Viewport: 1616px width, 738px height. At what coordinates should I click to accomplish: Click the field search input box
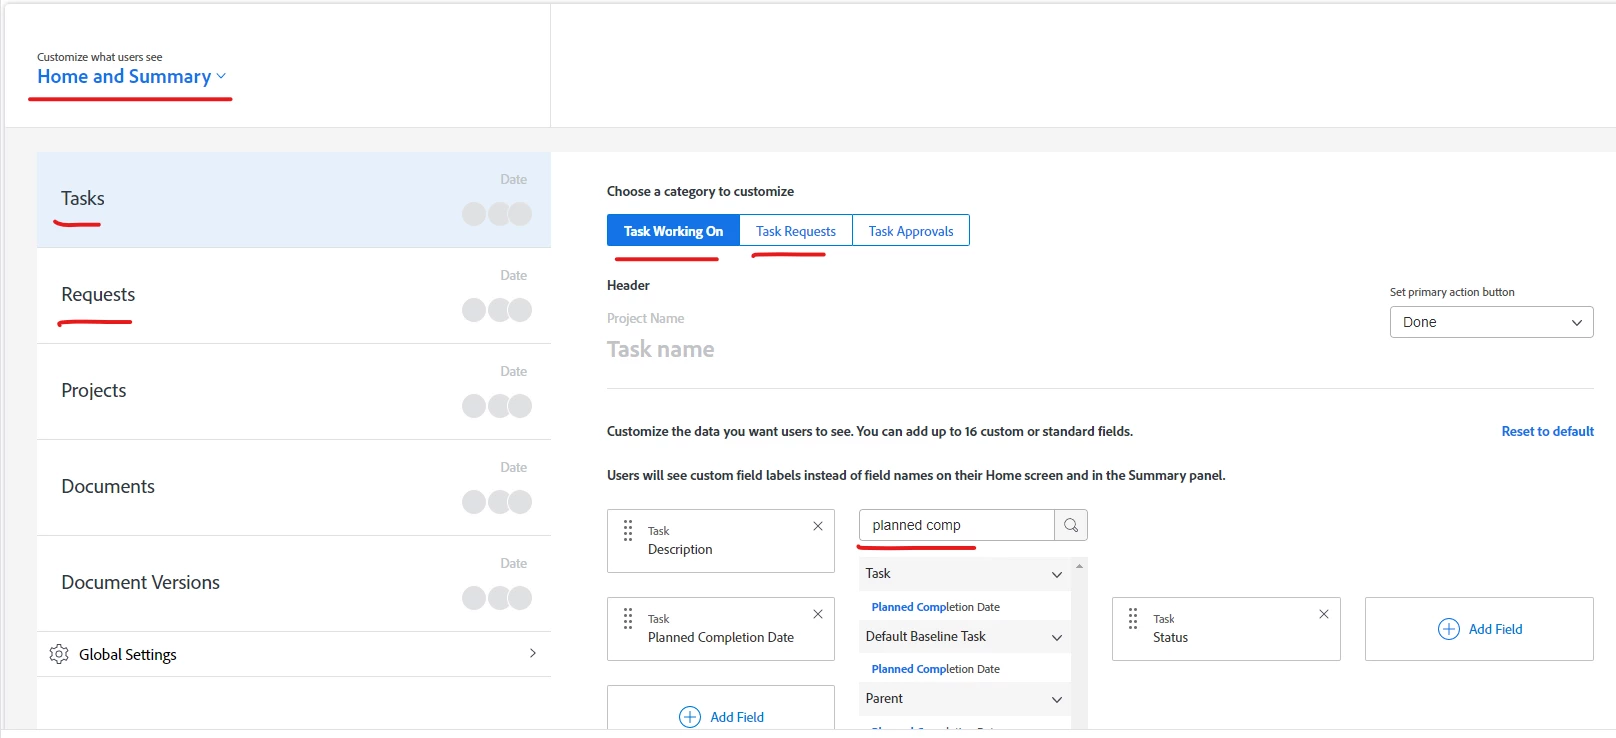point(957,525)
